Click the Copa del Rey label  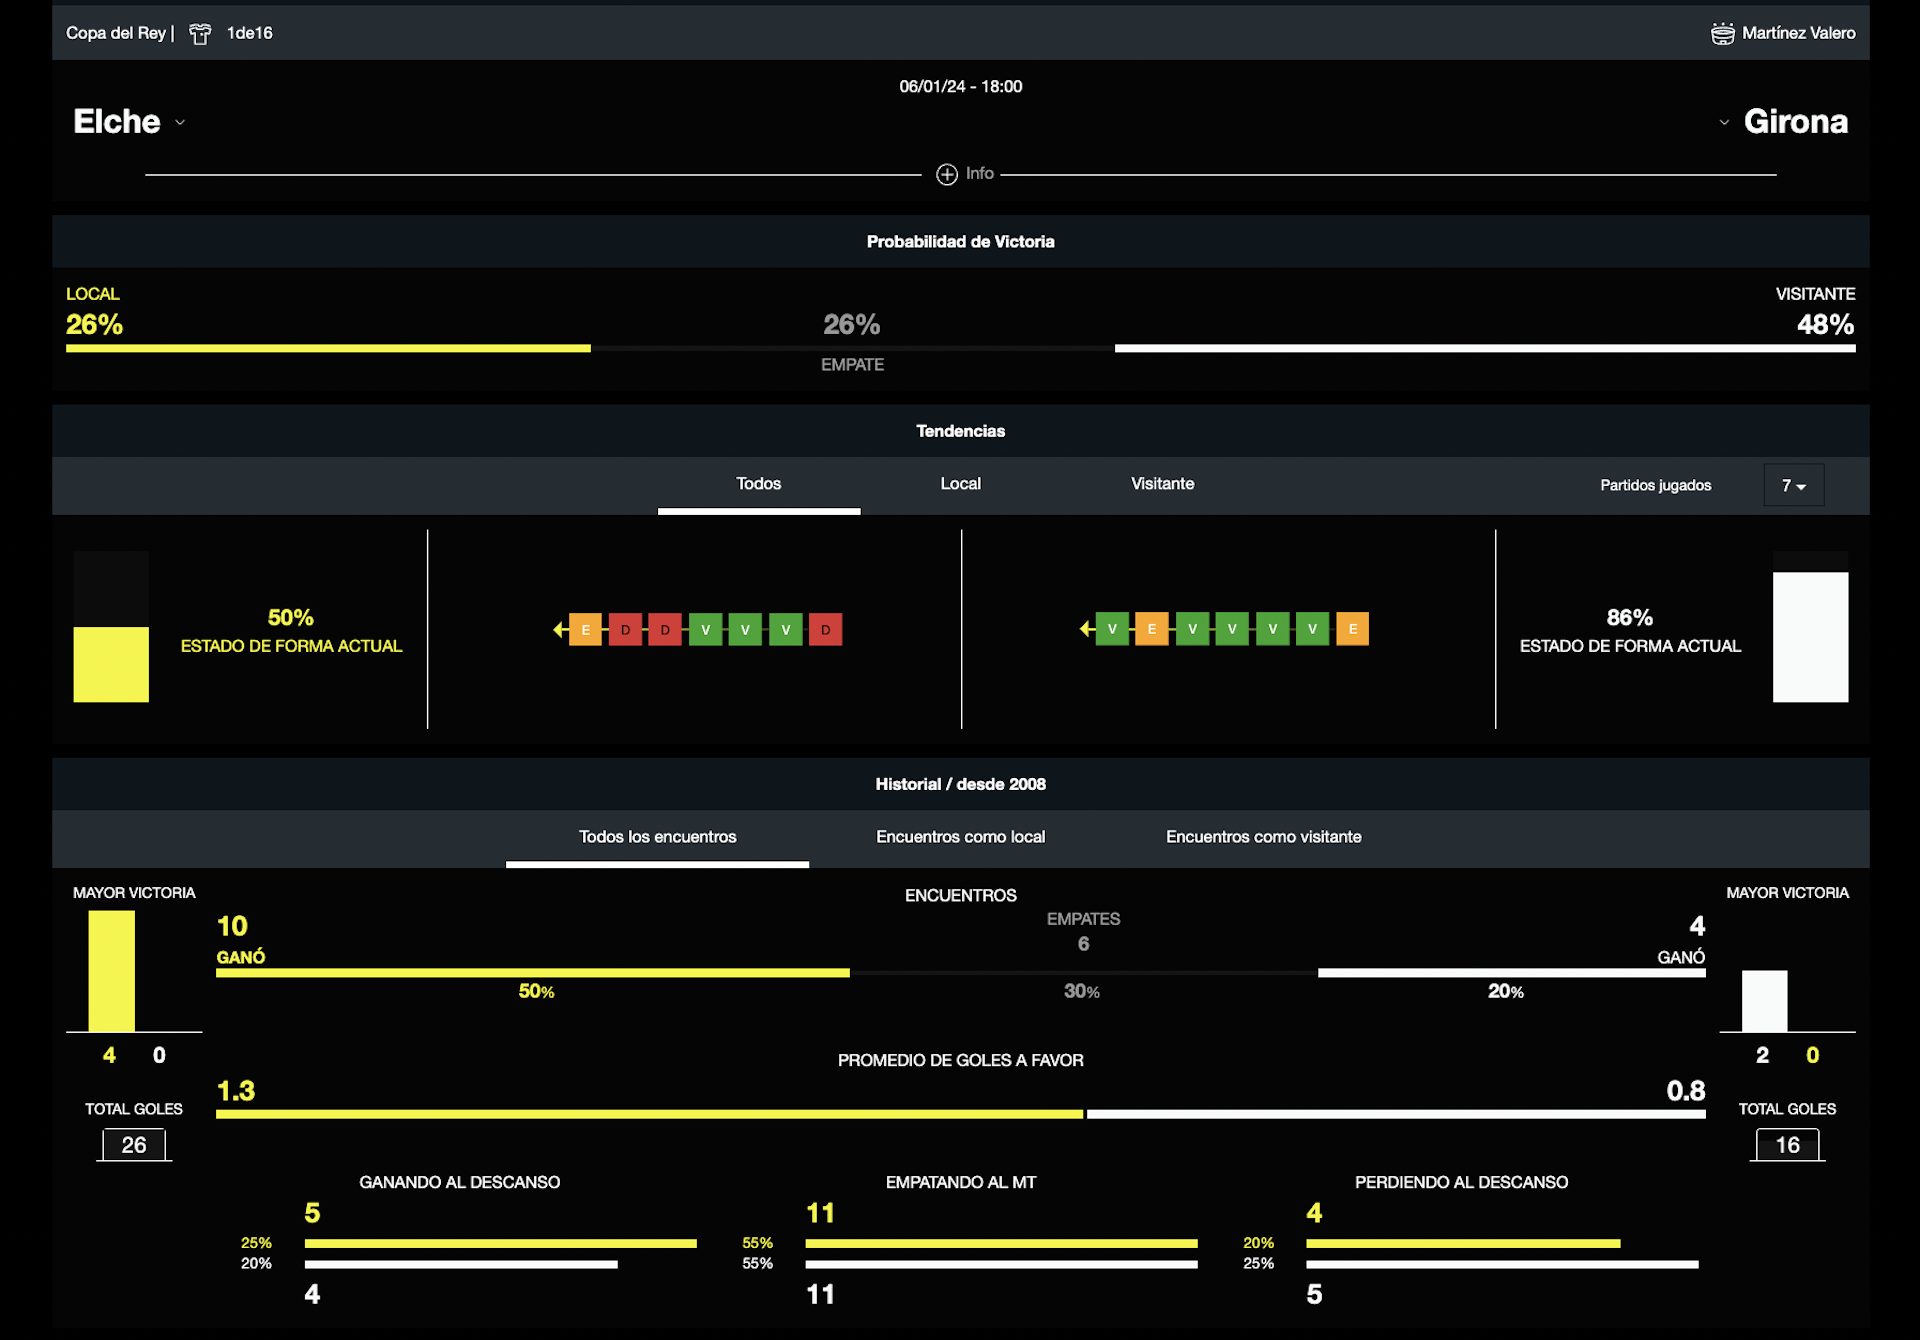116,33
